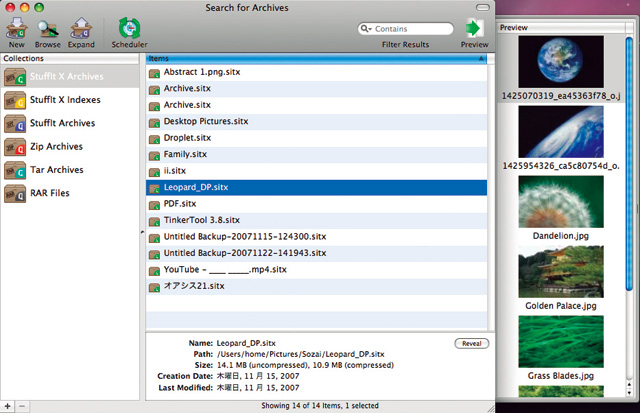Click the archive icon beside Abstract 1.png.sitx
640x413 pixels.
pos(154,73)
